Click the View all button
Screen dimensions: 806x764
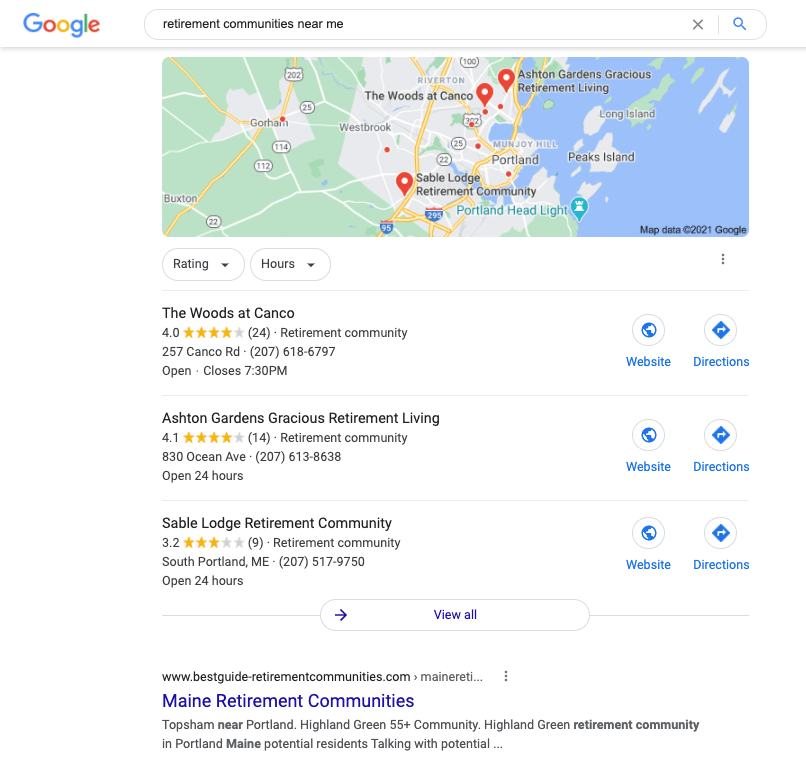(x=454, y=615)
